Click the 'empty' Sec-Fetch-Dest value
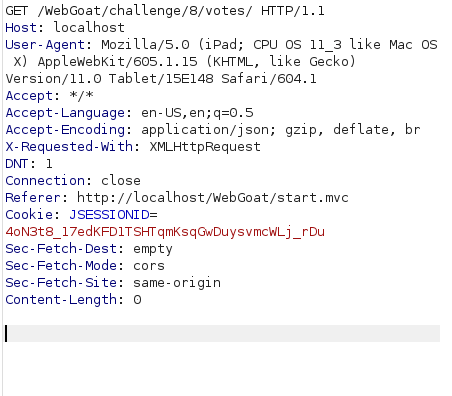 click(153, 249)
